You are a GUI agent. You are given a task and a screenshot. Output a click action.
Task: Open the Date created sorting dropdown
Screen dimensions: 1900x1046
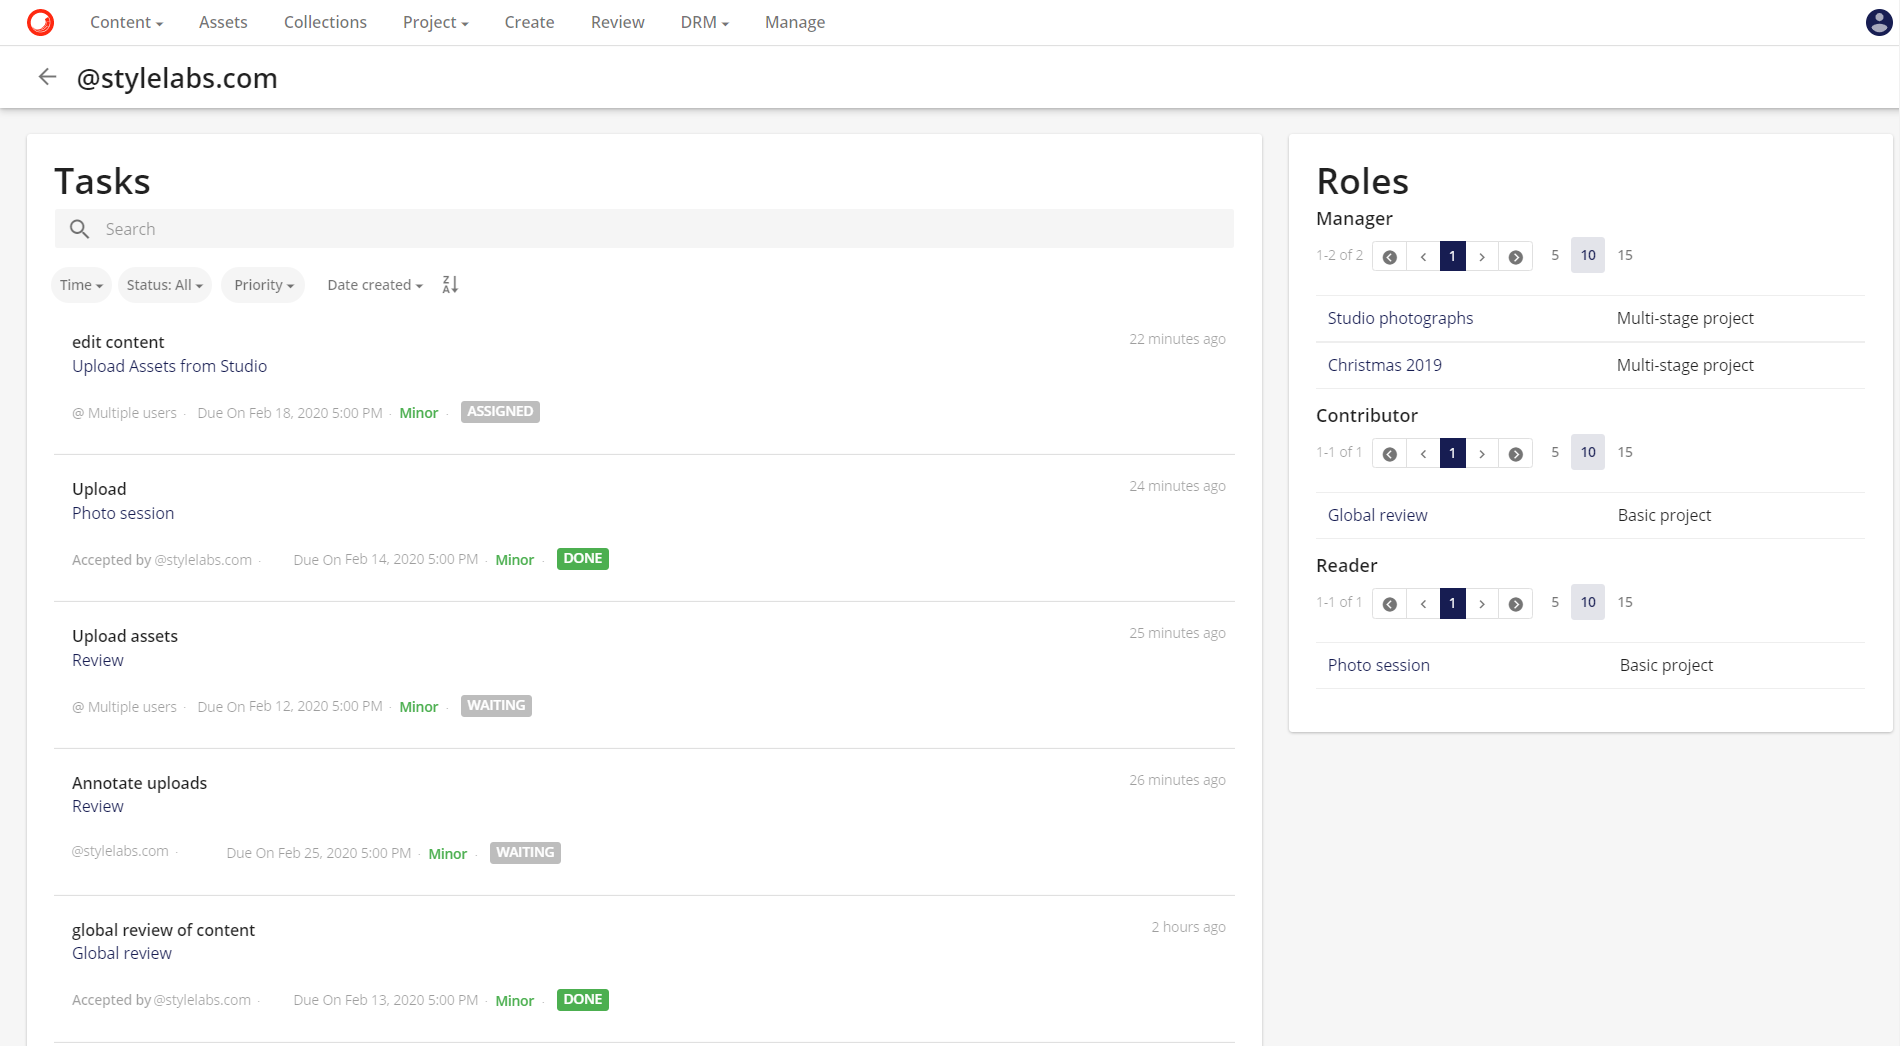(374, 284)
